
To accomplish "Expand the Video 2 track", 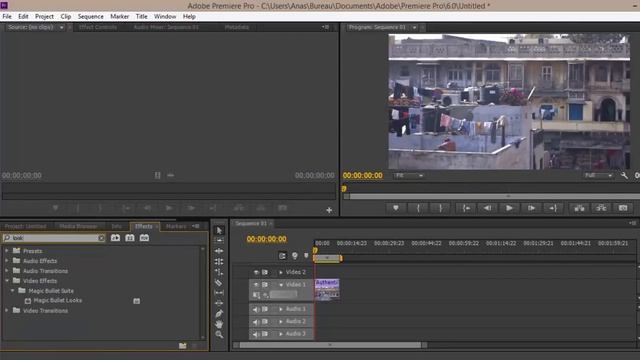I will click(x=281, y=272).
